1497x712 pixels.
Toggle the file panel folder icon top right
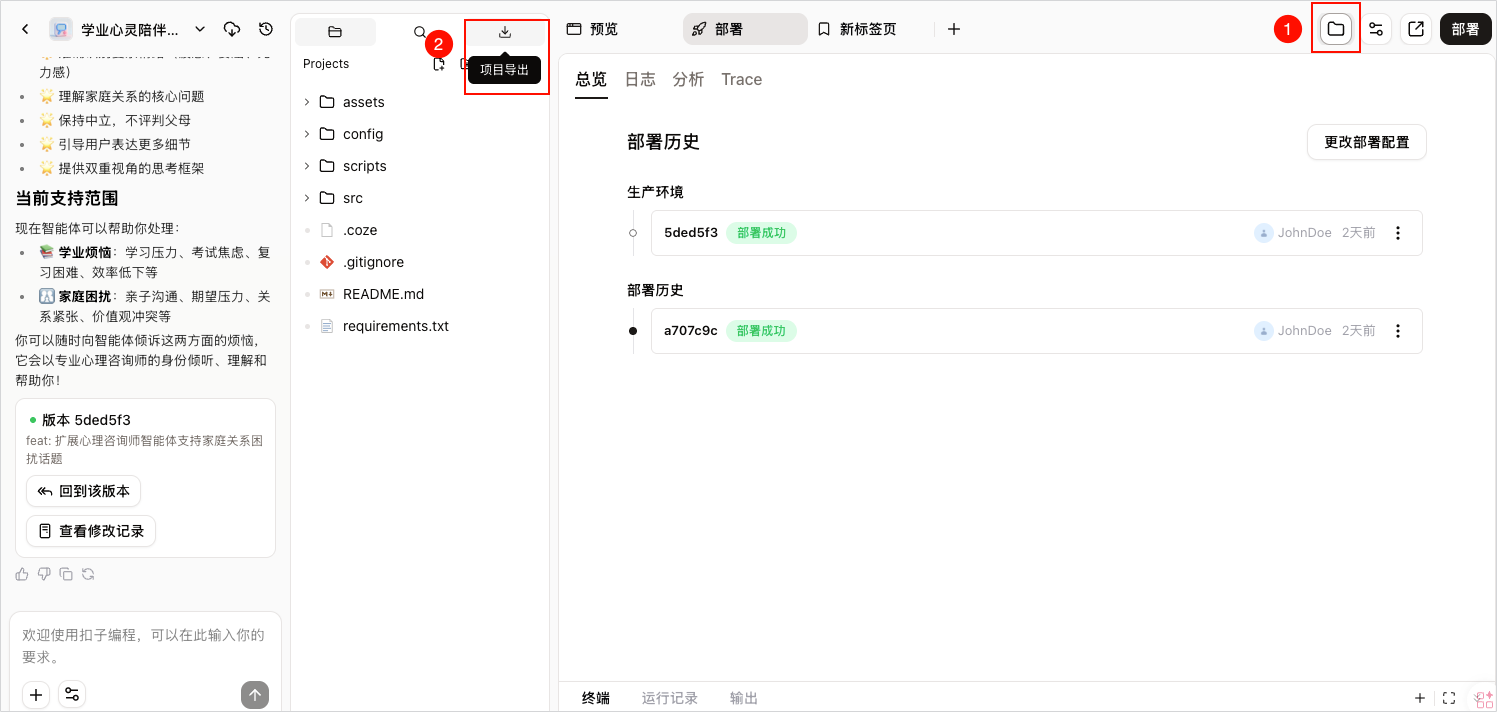point(1335,30)
